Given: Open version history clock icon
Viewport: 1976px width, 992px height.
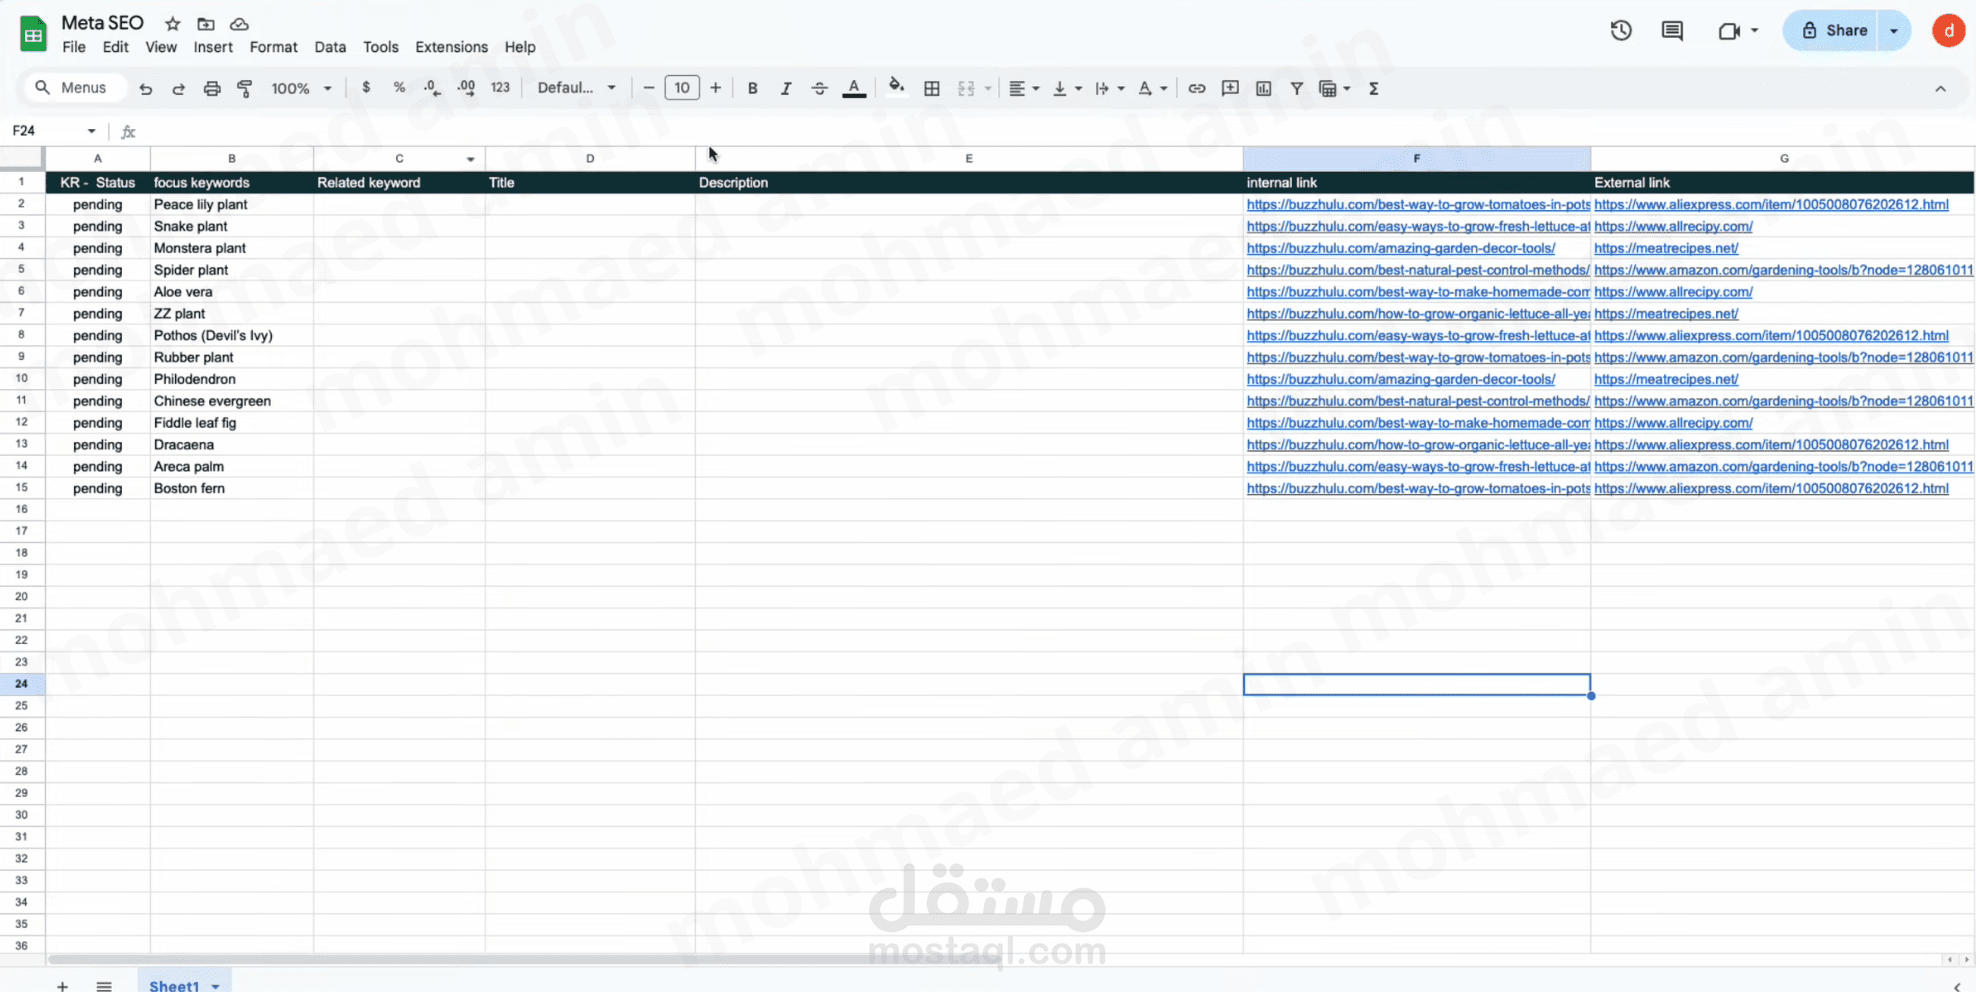Looking at the screenshot, I should tap(1621, 31).
